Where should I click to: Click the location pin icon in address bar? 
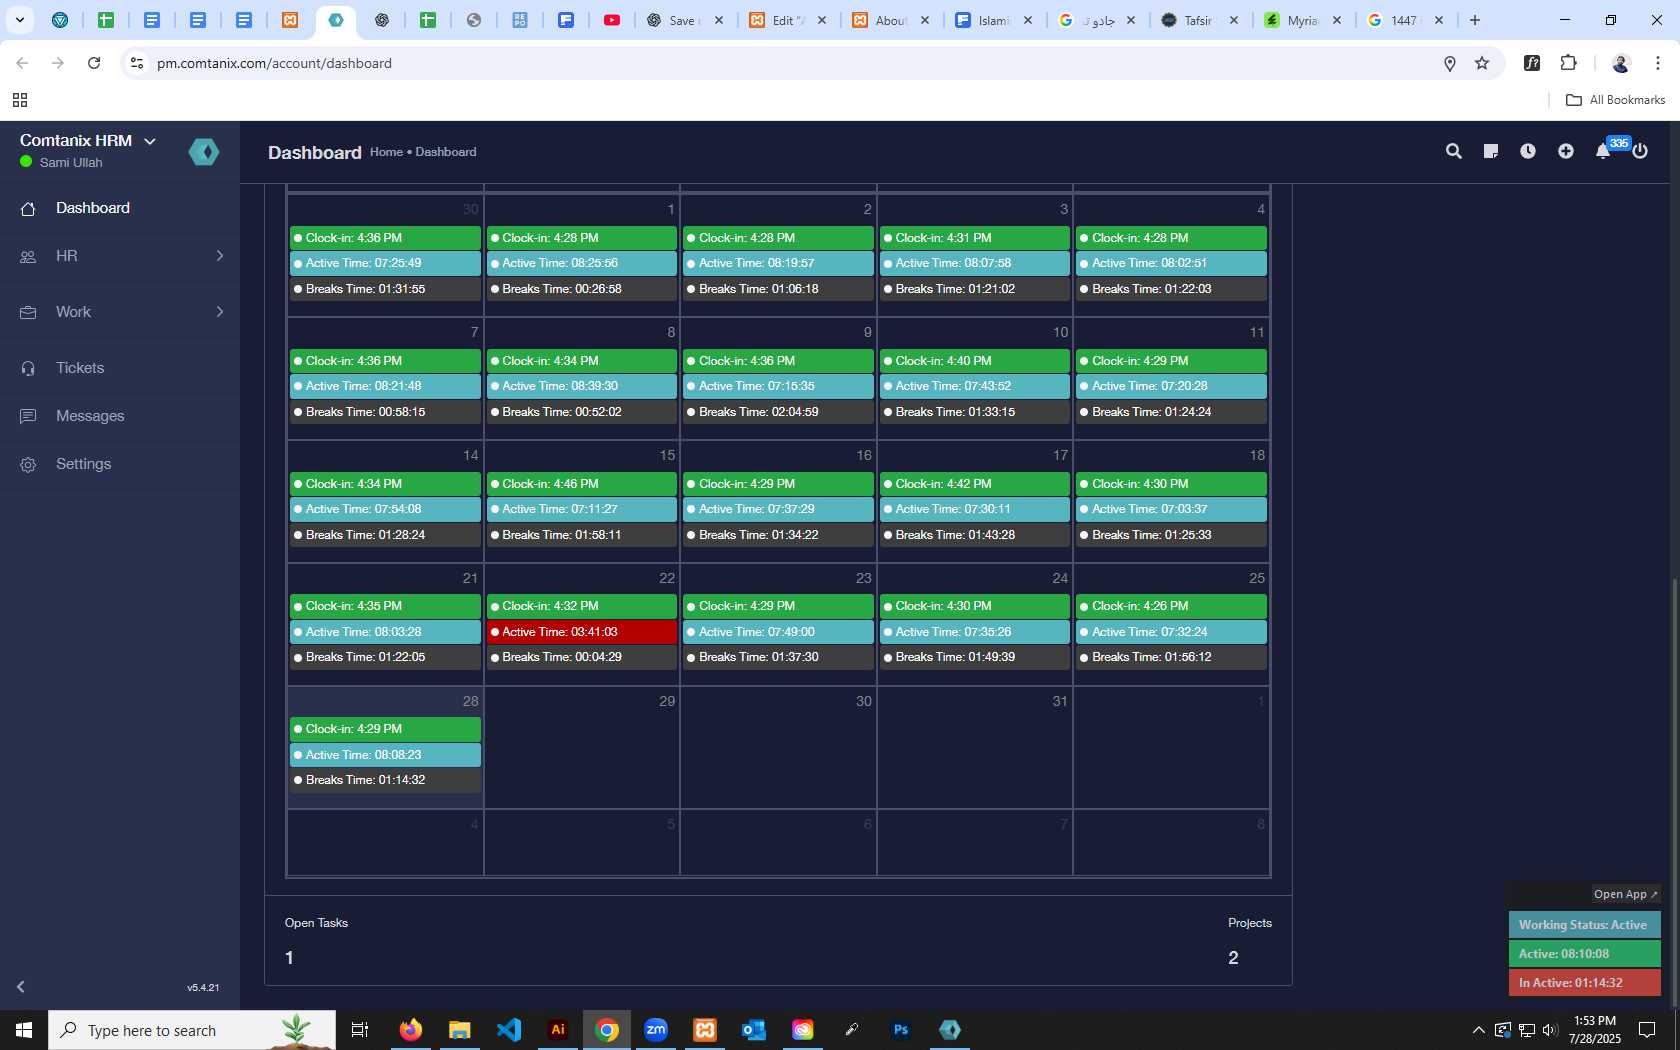tap(1450, 63)
